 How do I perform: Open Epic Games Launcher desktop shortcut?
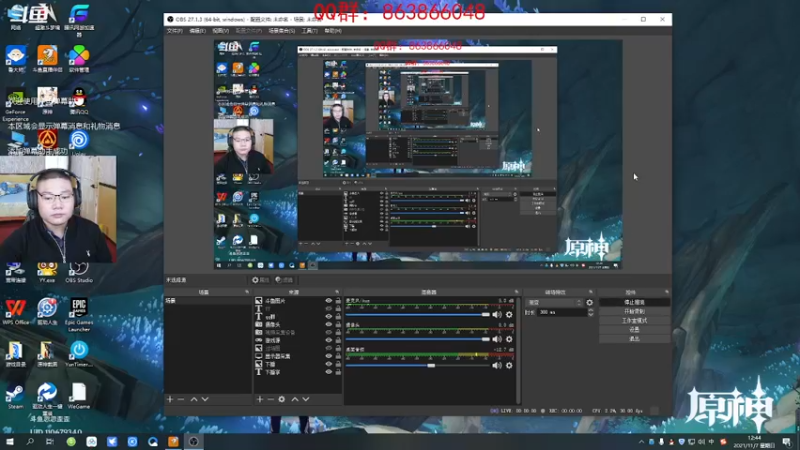click(x=79, y=315)
